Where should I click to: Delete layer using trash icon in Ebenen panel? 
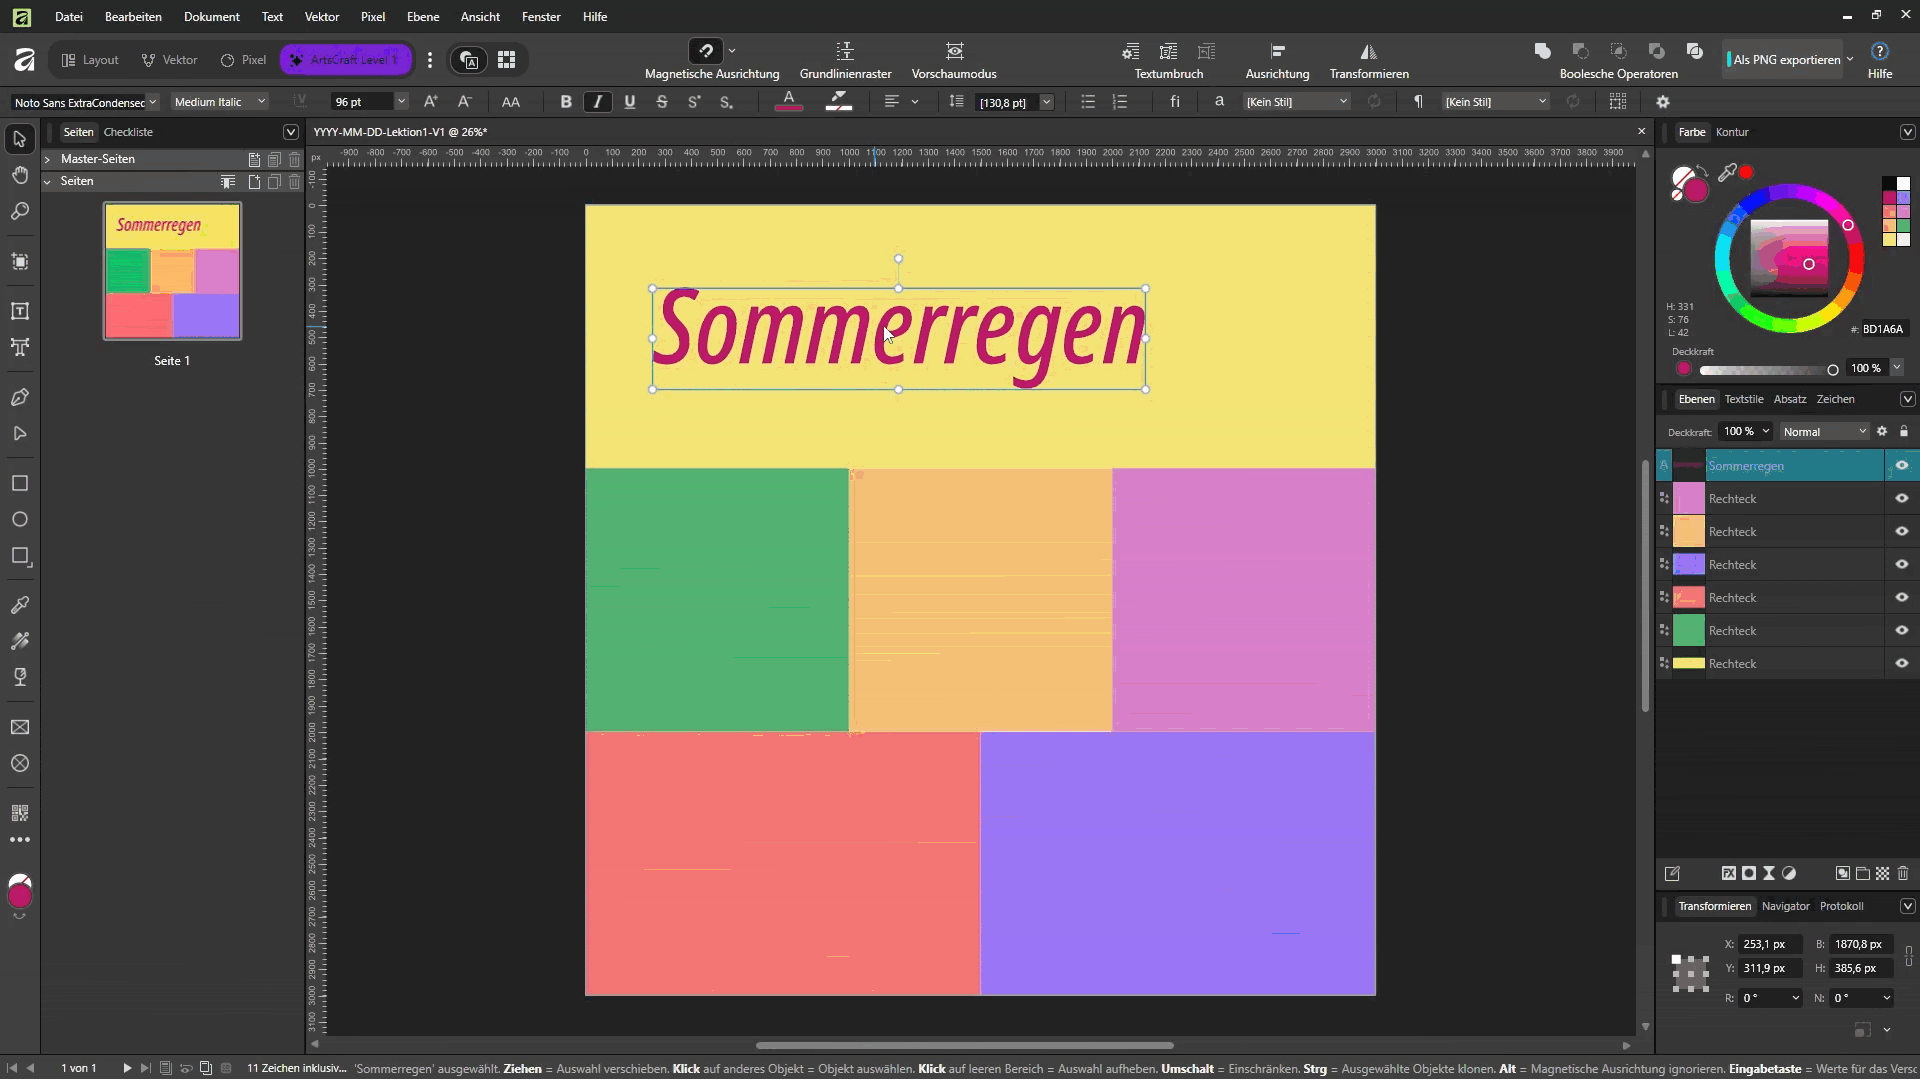(x=1903, y=873)
